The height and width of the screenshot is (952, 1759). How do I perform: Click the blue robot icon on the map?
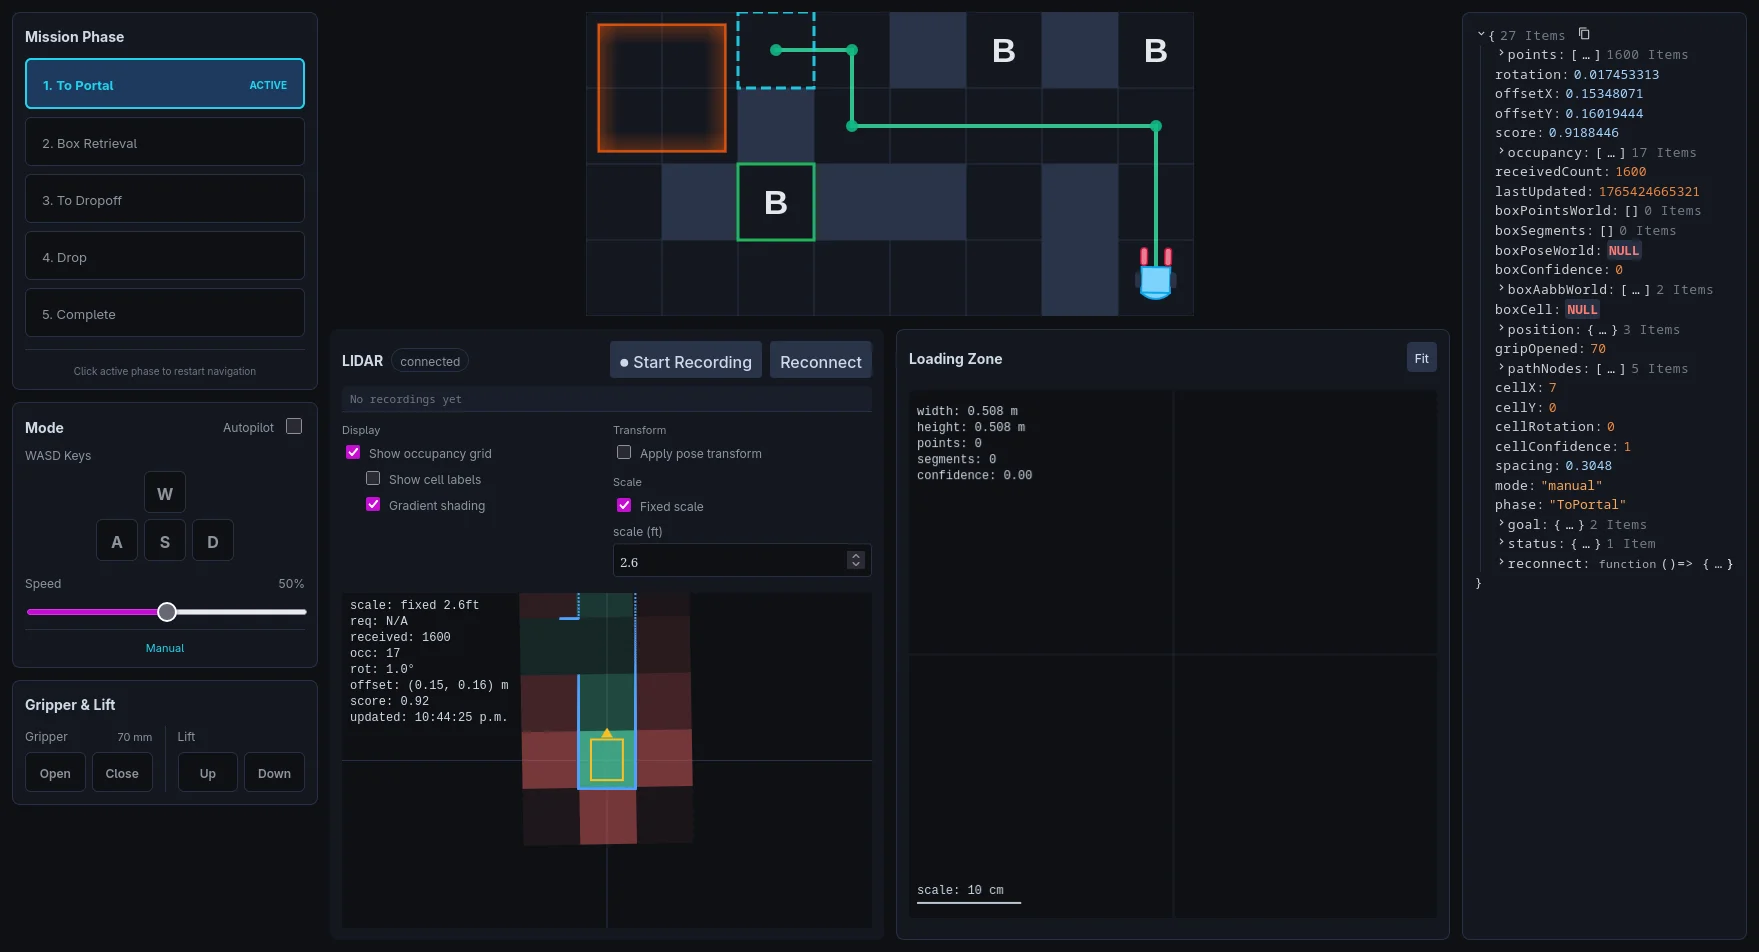click(x=1155, y=277)
